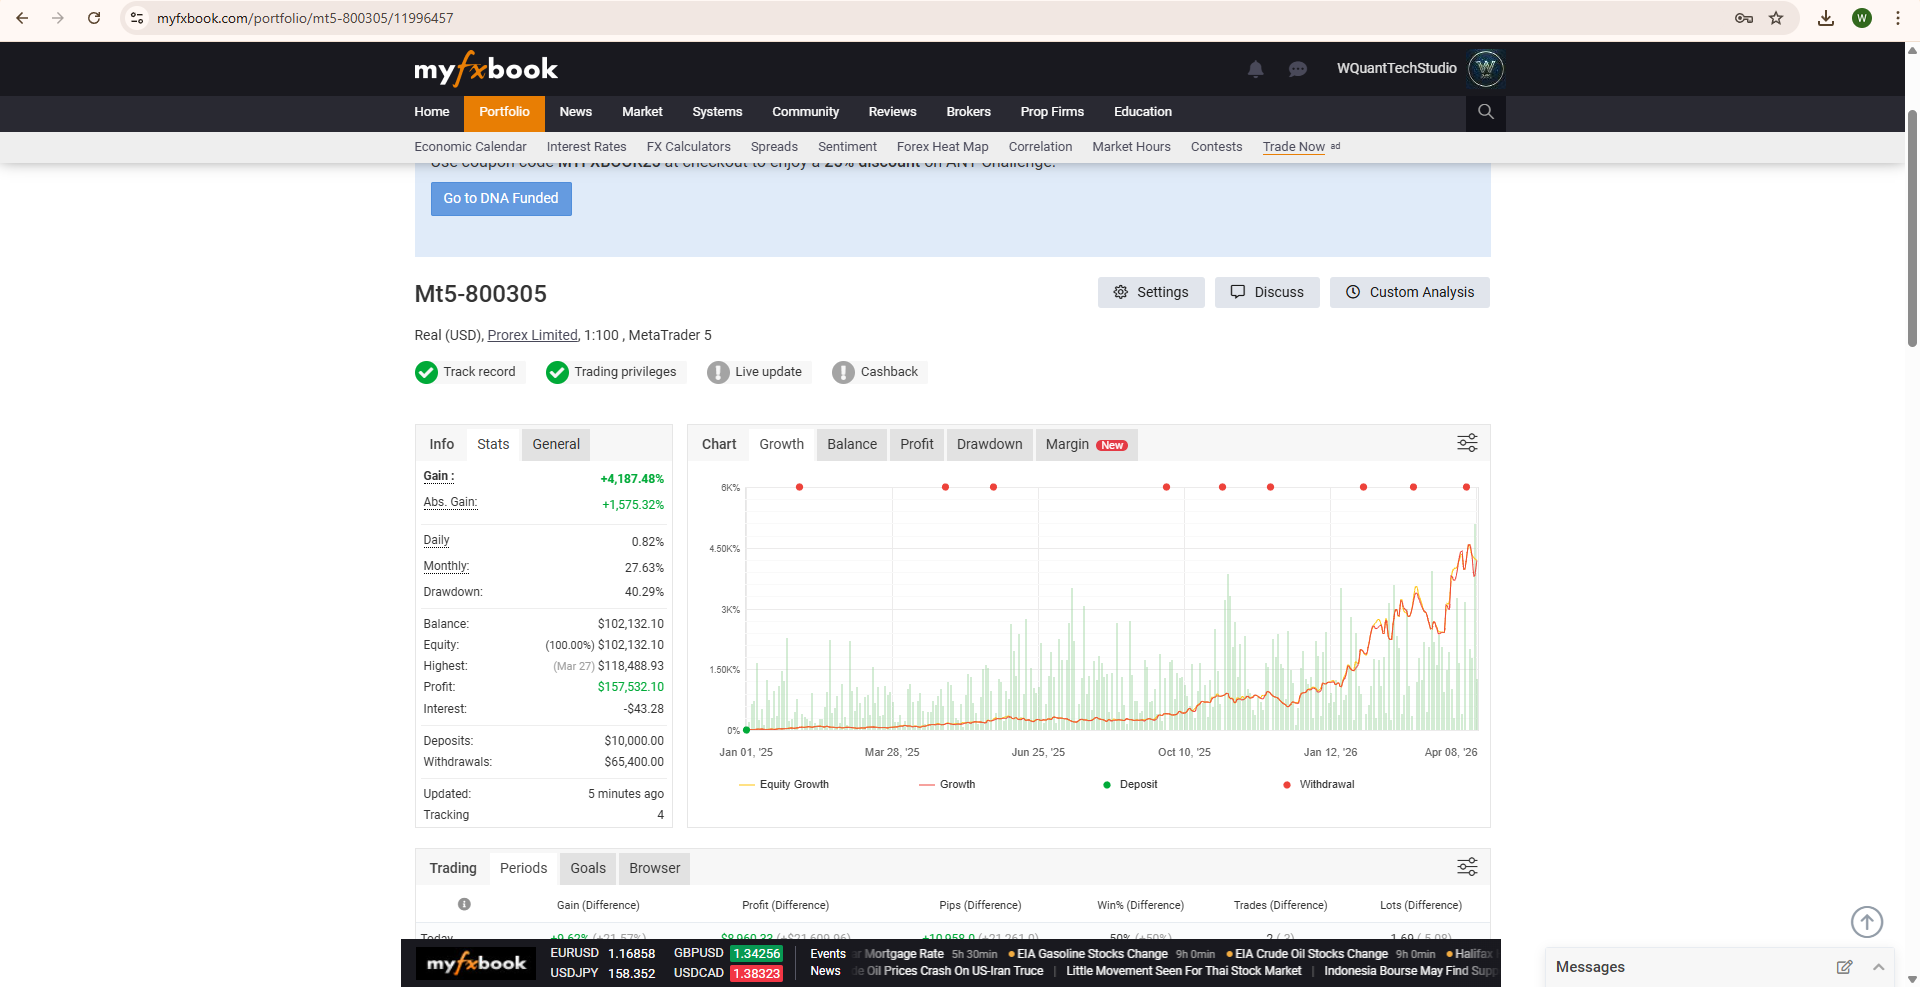Open the Economic Calendar link
The width and height of the screenshot is (1920, 987).
click(x=471, y=147)
